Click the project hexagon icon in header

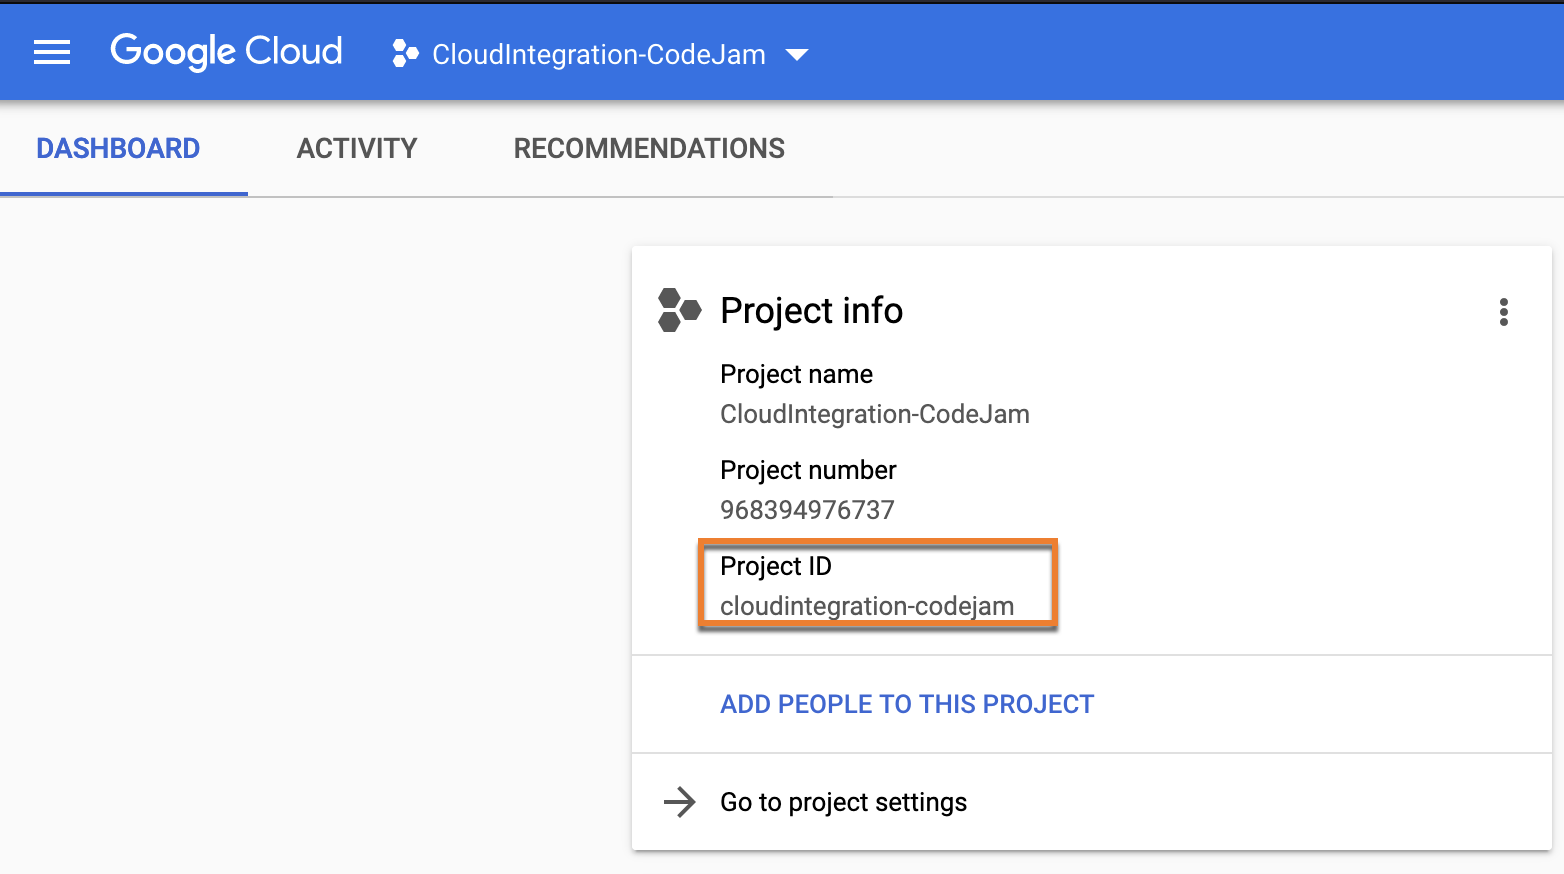click(405, 53)
